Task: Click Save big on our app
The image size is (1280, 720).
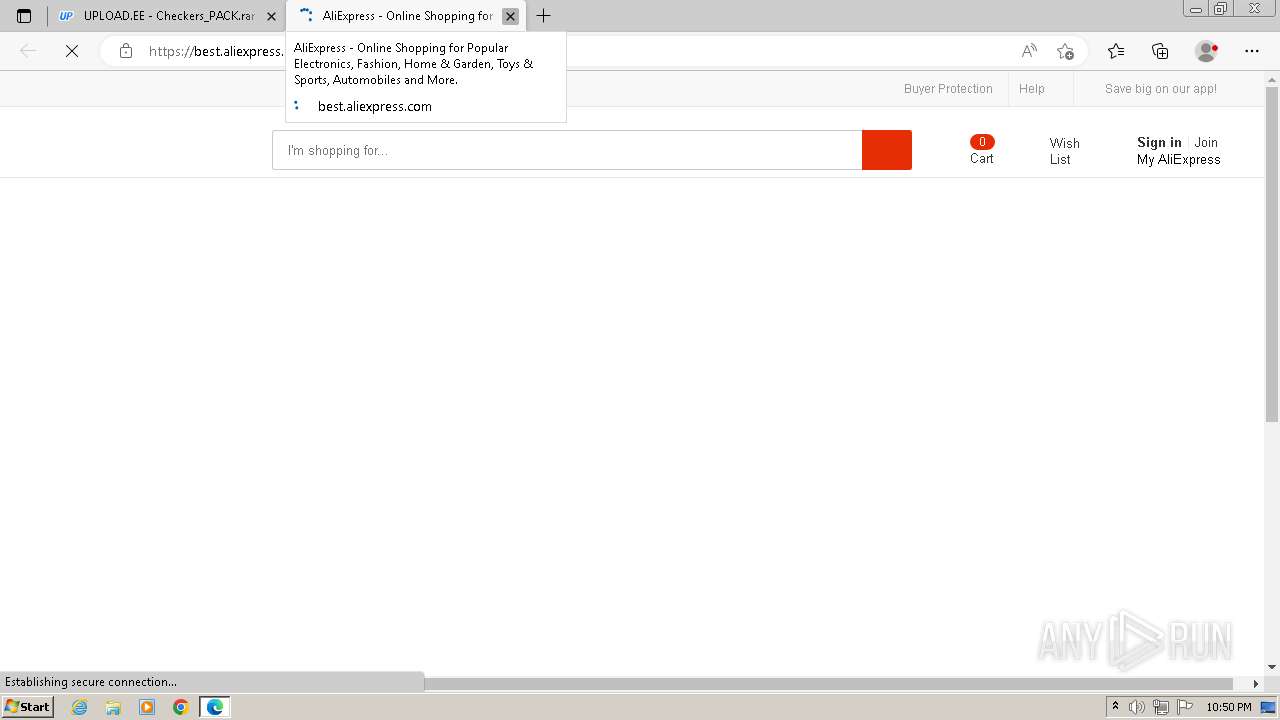Action: pos(1161,89)
